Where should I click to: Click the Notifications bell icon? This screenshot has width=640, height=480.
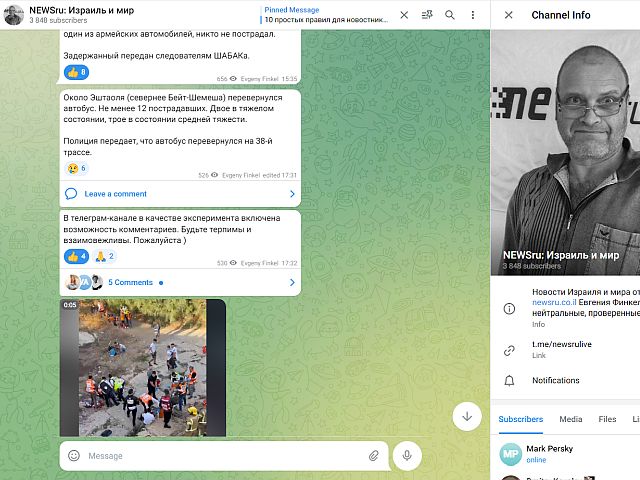(x=509, y=380)
